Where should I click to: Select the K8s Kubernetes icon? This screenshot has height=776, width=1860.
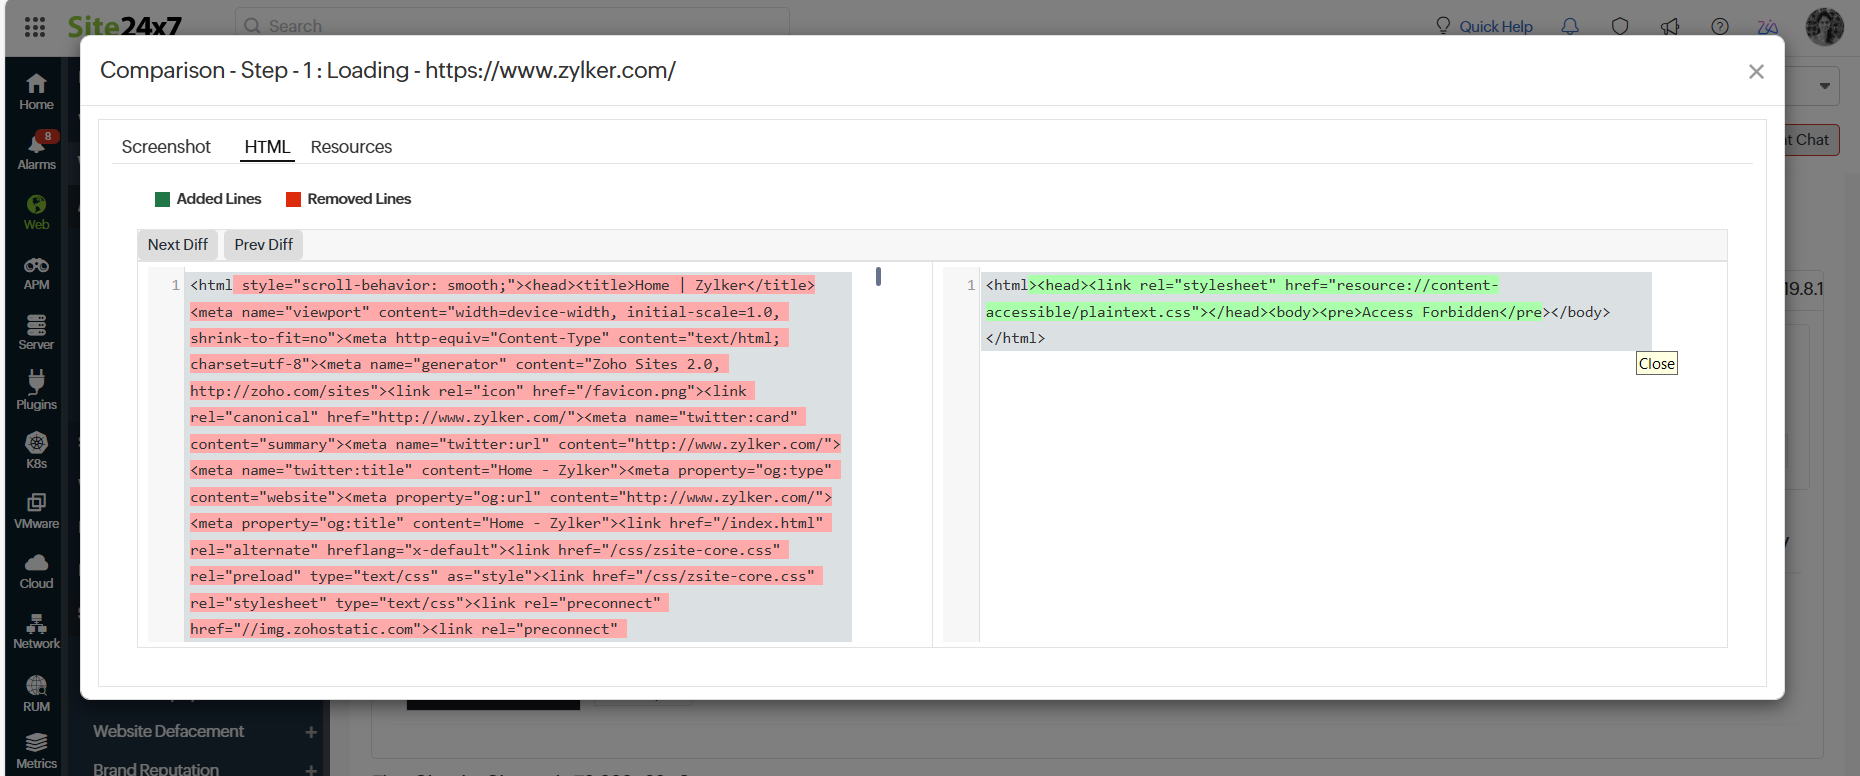(x=36, y=450)
